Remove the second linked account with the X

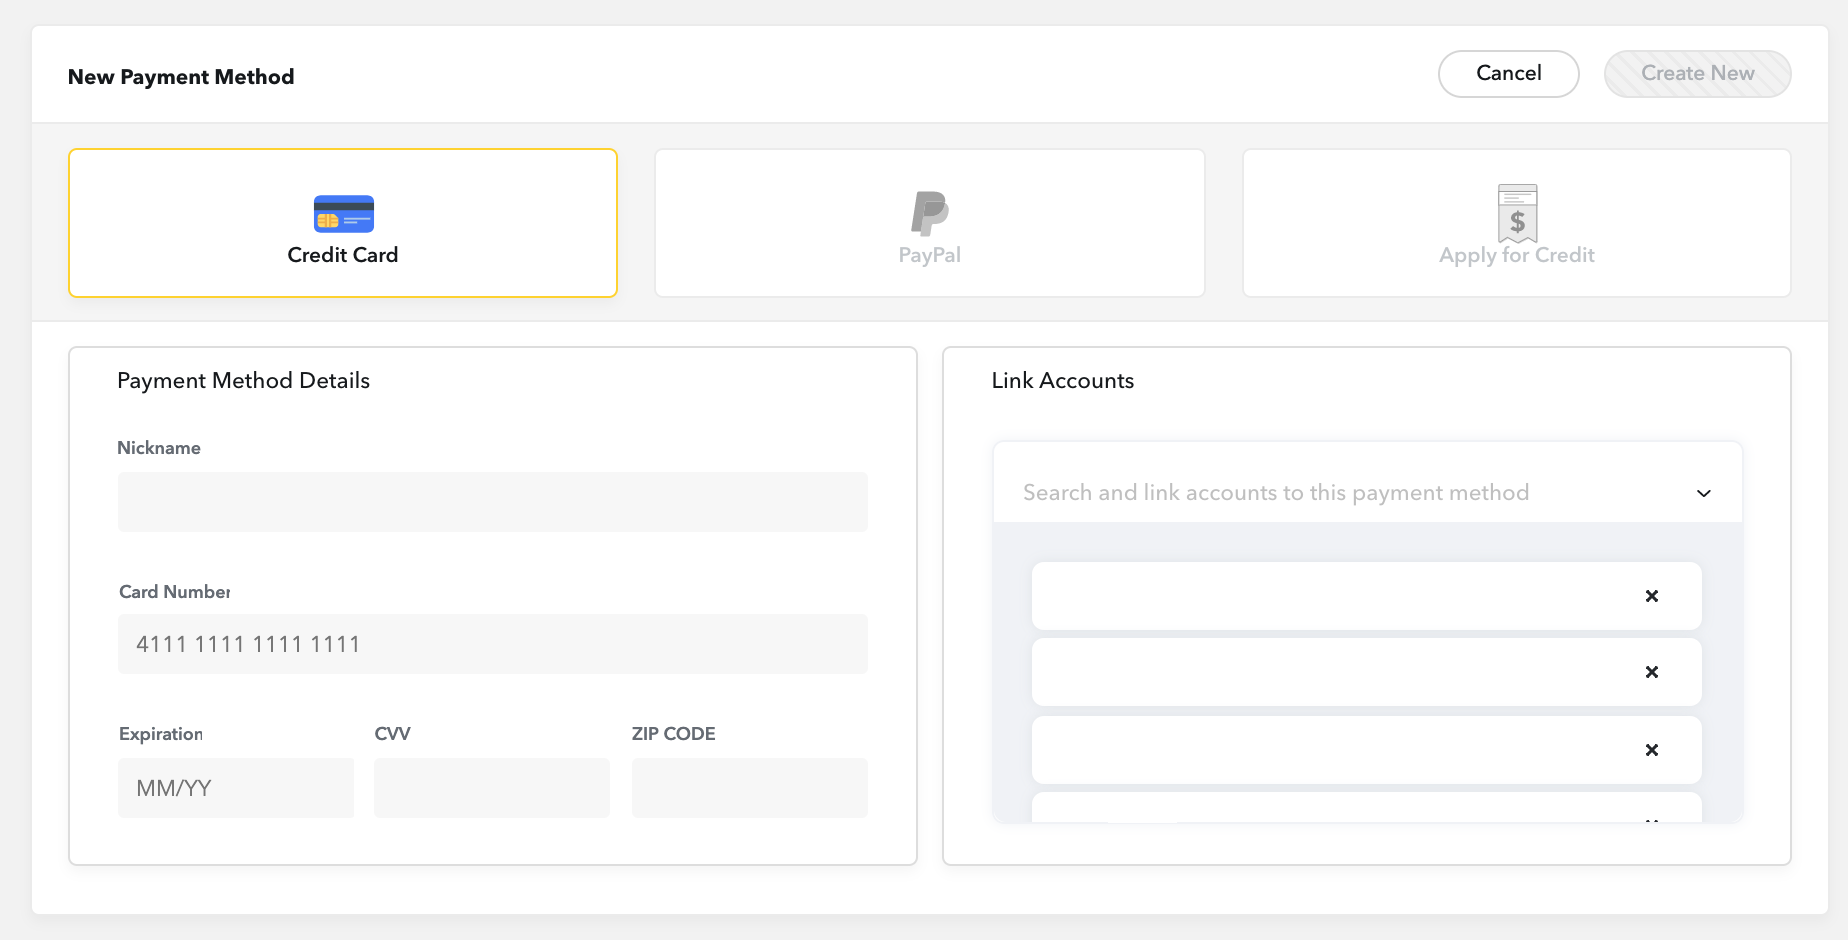[x=1652, y=672]
